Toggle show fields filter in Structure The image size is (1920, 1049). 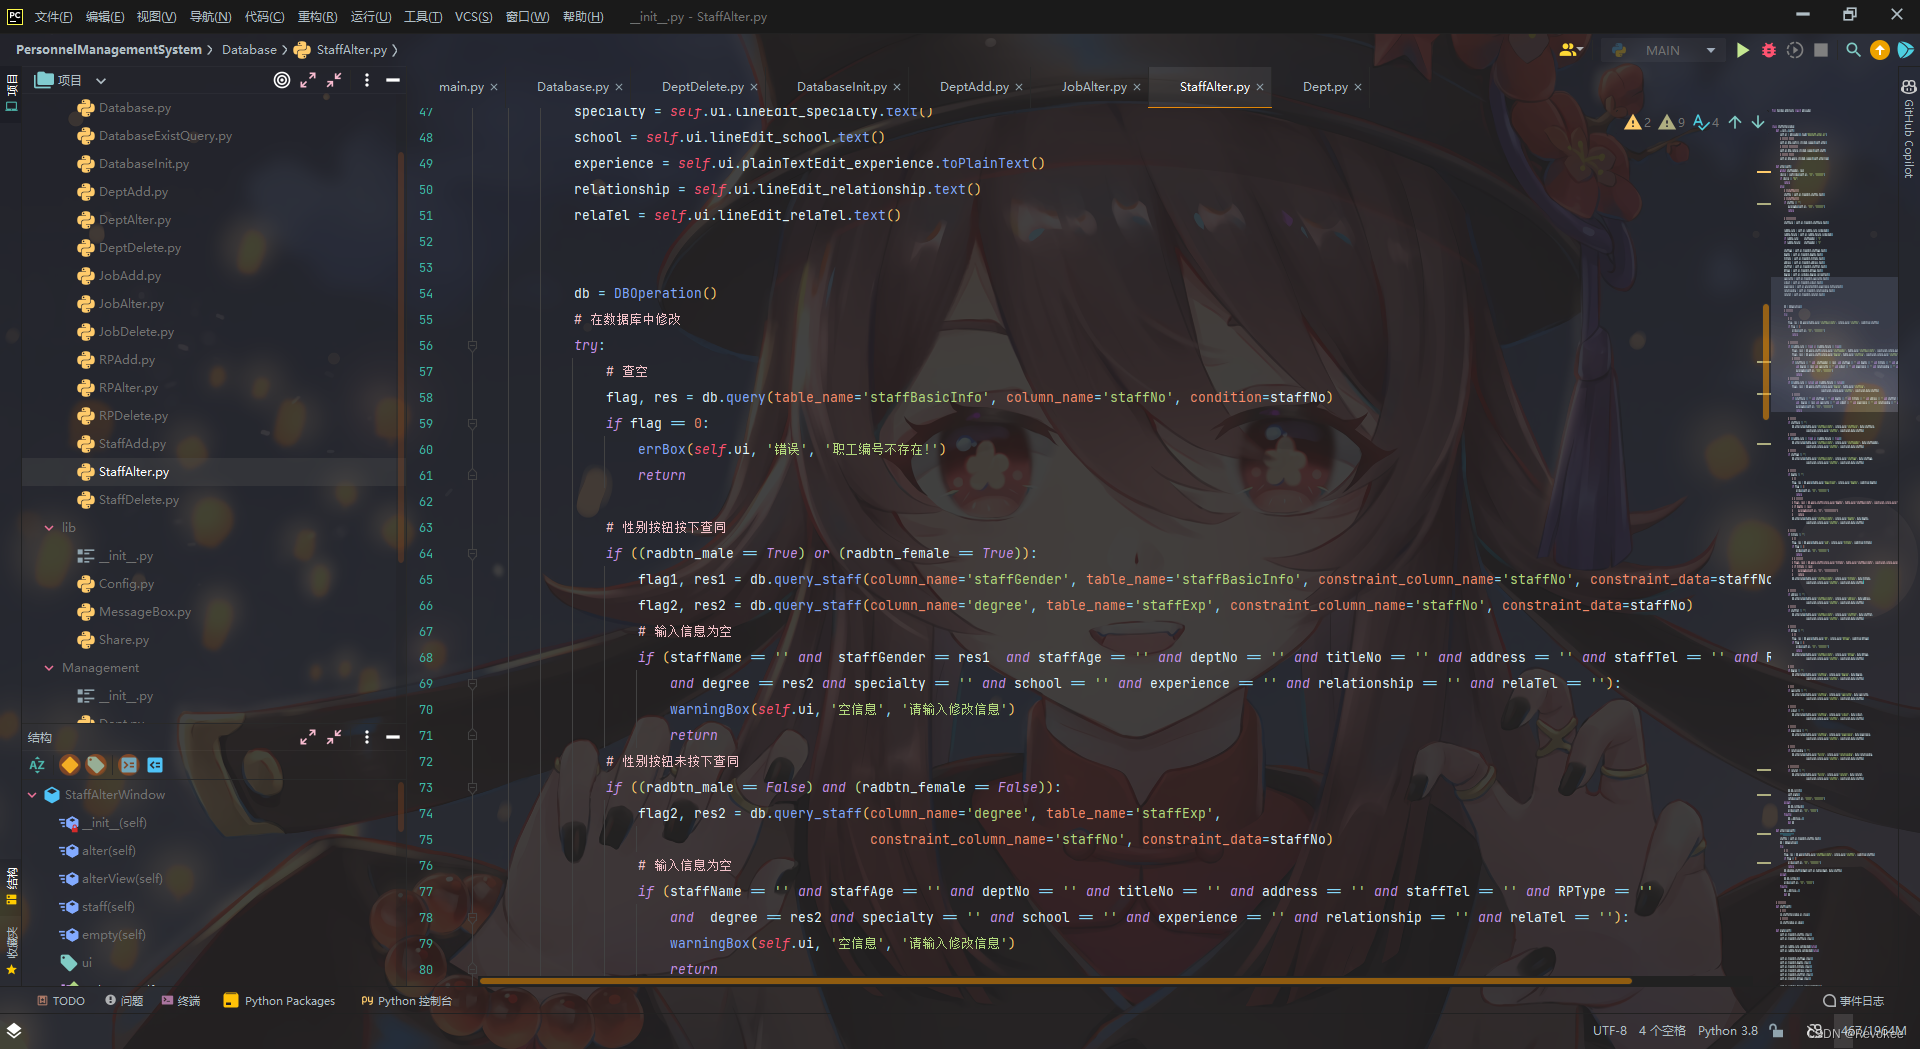point(96,765)
